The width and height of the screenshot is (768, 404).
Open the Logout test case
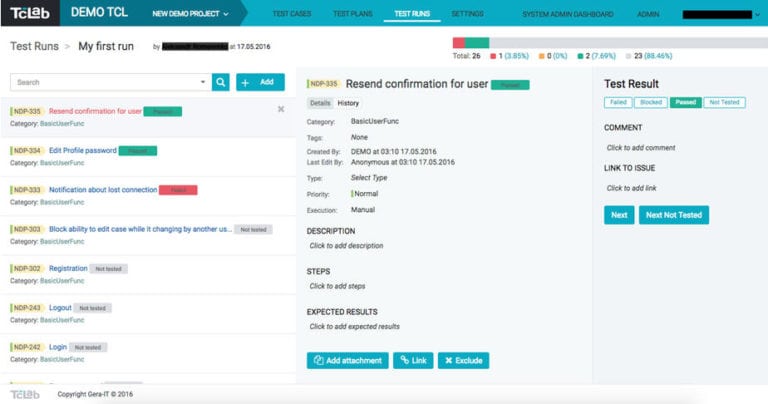click(x=60, y=308)
